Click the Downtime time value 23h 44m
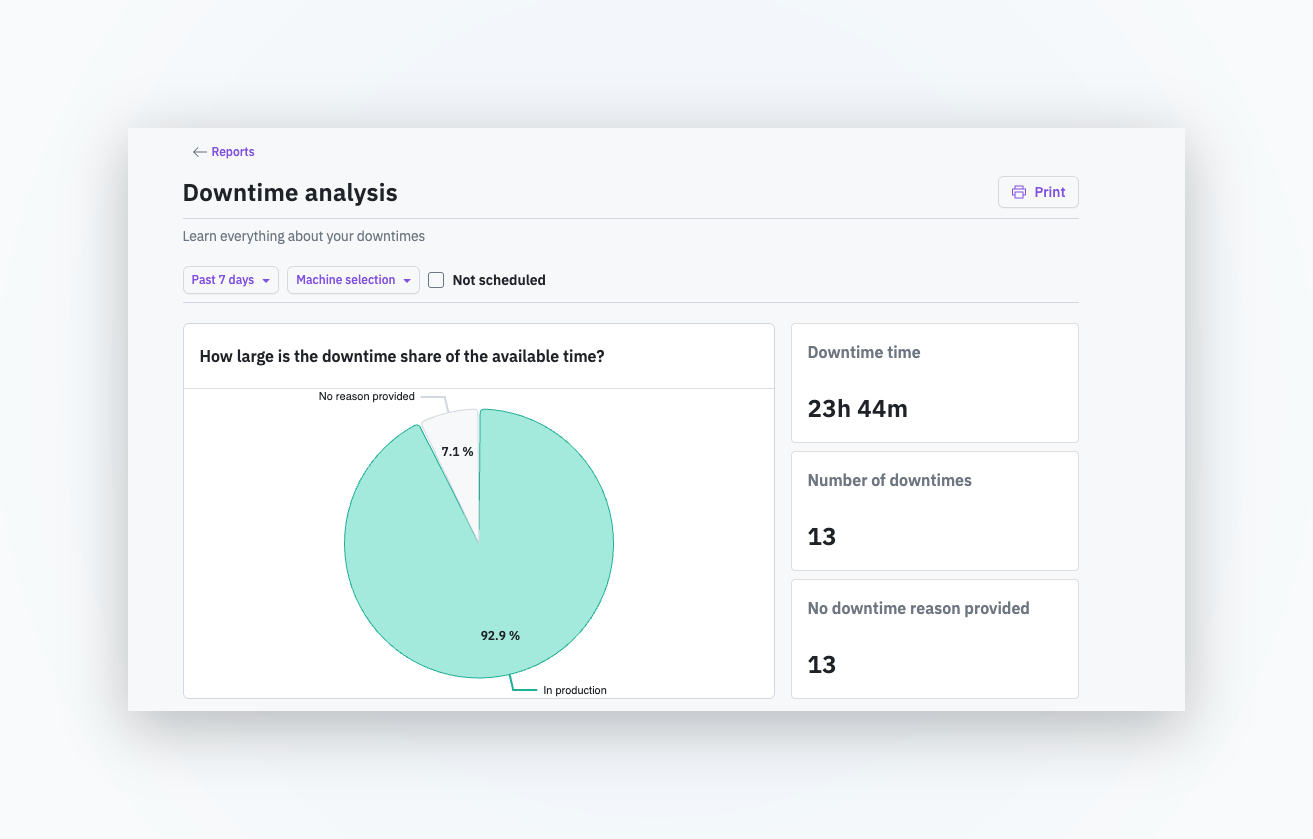Viewport: 1313px width, 839px height. (x=858, y=408)
